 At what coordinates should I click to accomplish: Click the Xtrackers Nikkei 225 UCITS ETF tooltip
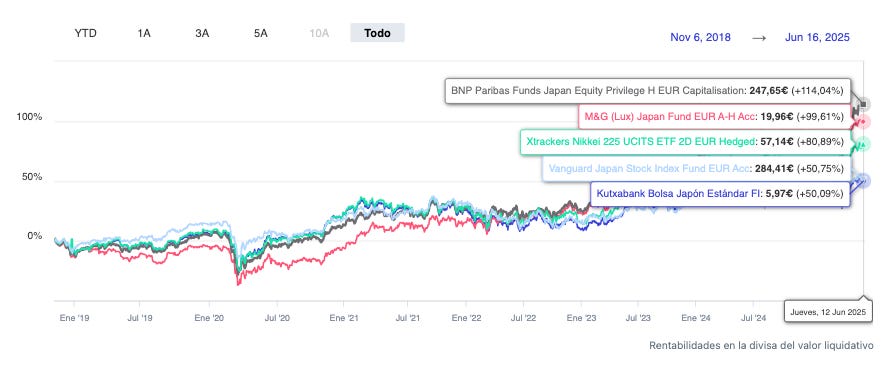pyautogui.click(x=685, y=142)
